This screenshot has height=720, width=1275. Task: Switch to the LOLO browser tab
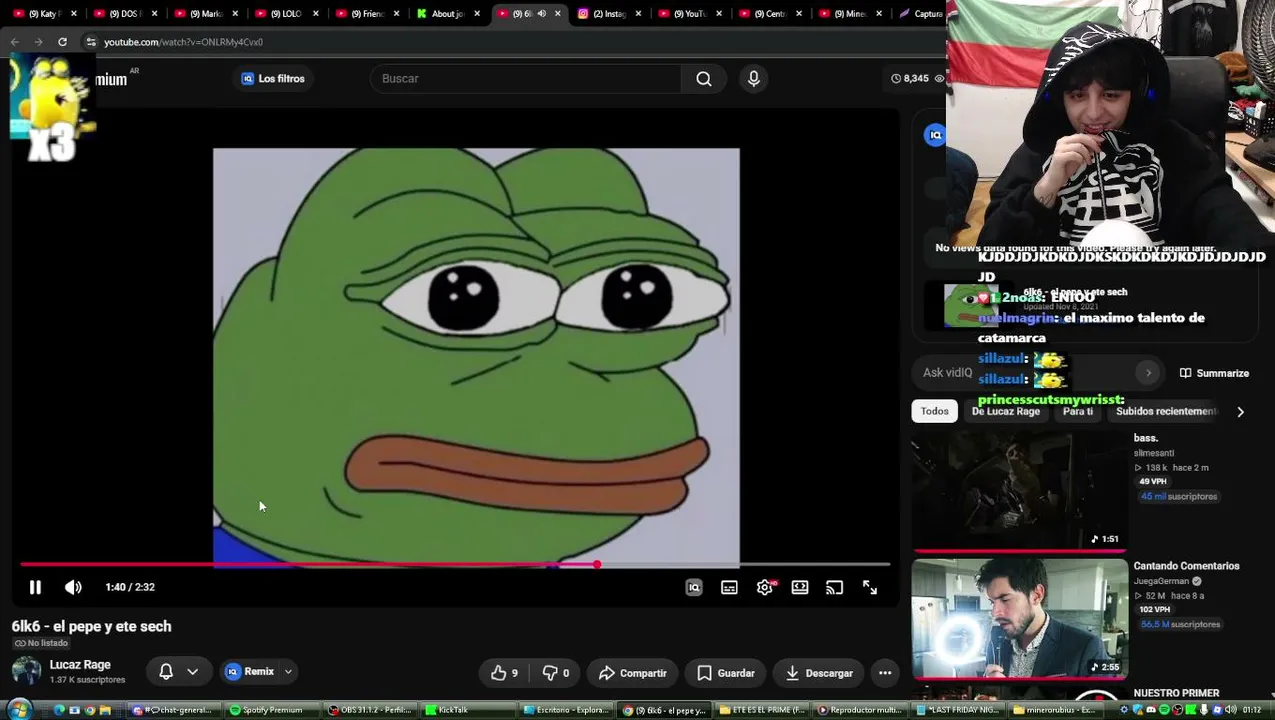(x=285, y=14)
